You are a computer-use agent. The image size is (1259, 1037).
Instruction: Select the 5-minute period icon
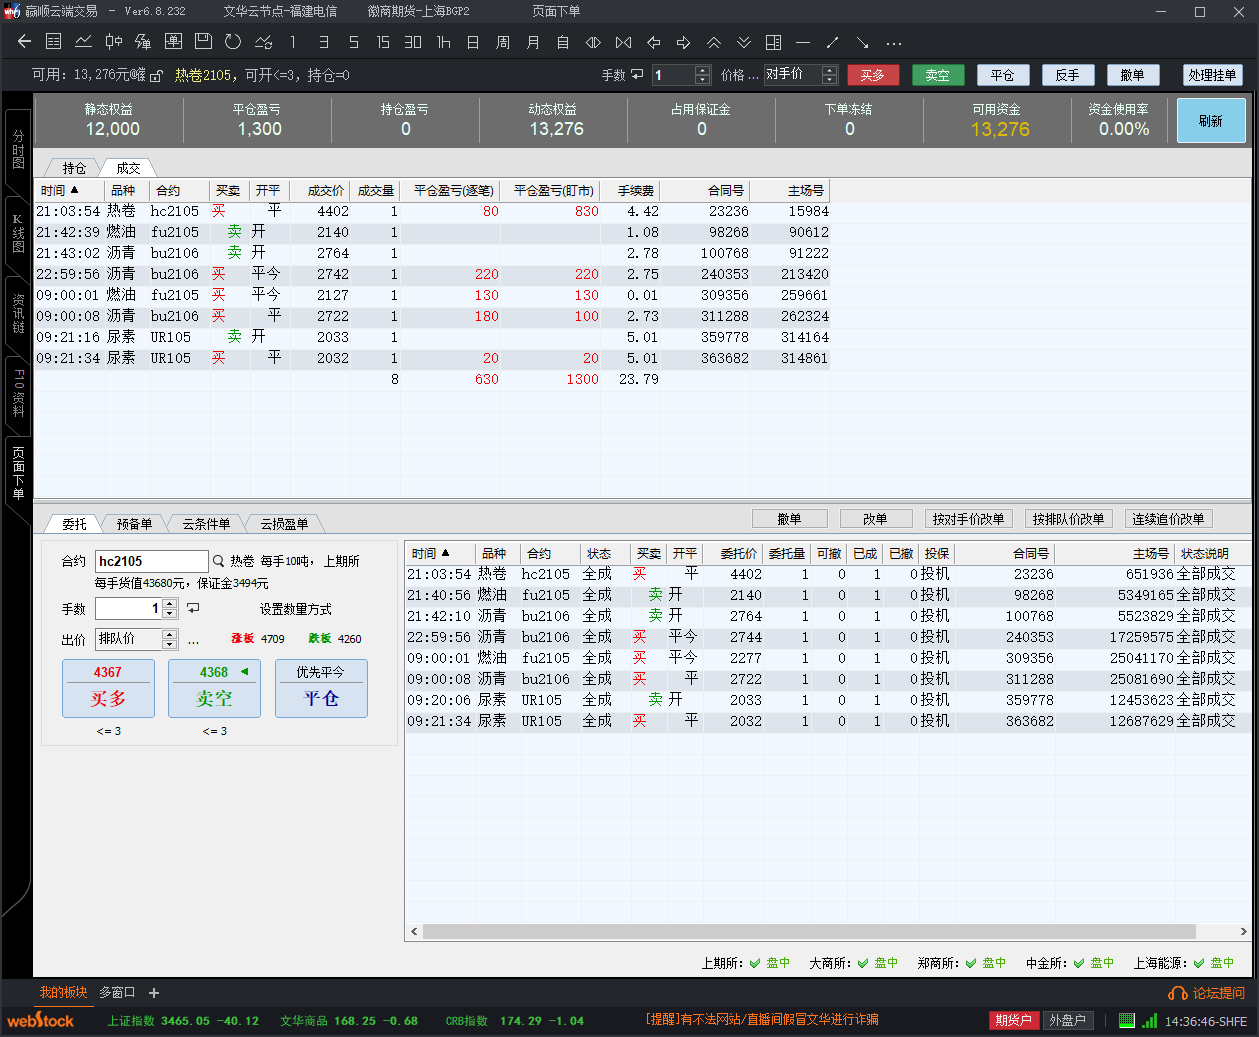tap(353, 42)
